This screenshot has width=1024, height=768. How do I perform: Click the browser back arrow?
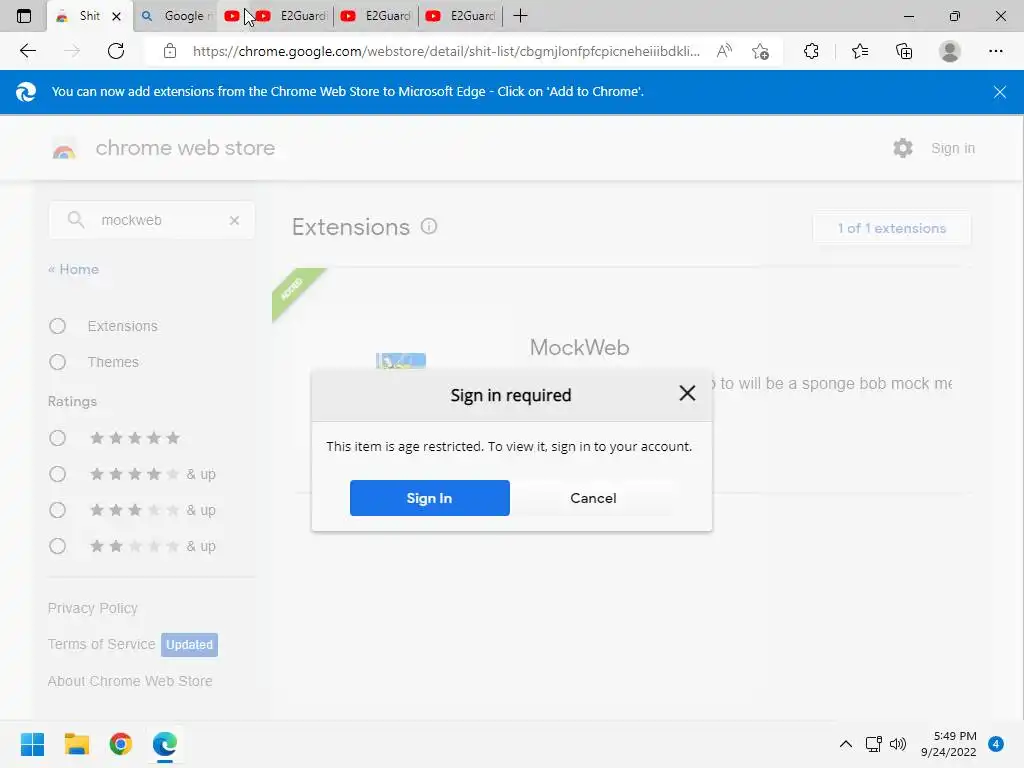pos(27,51)
